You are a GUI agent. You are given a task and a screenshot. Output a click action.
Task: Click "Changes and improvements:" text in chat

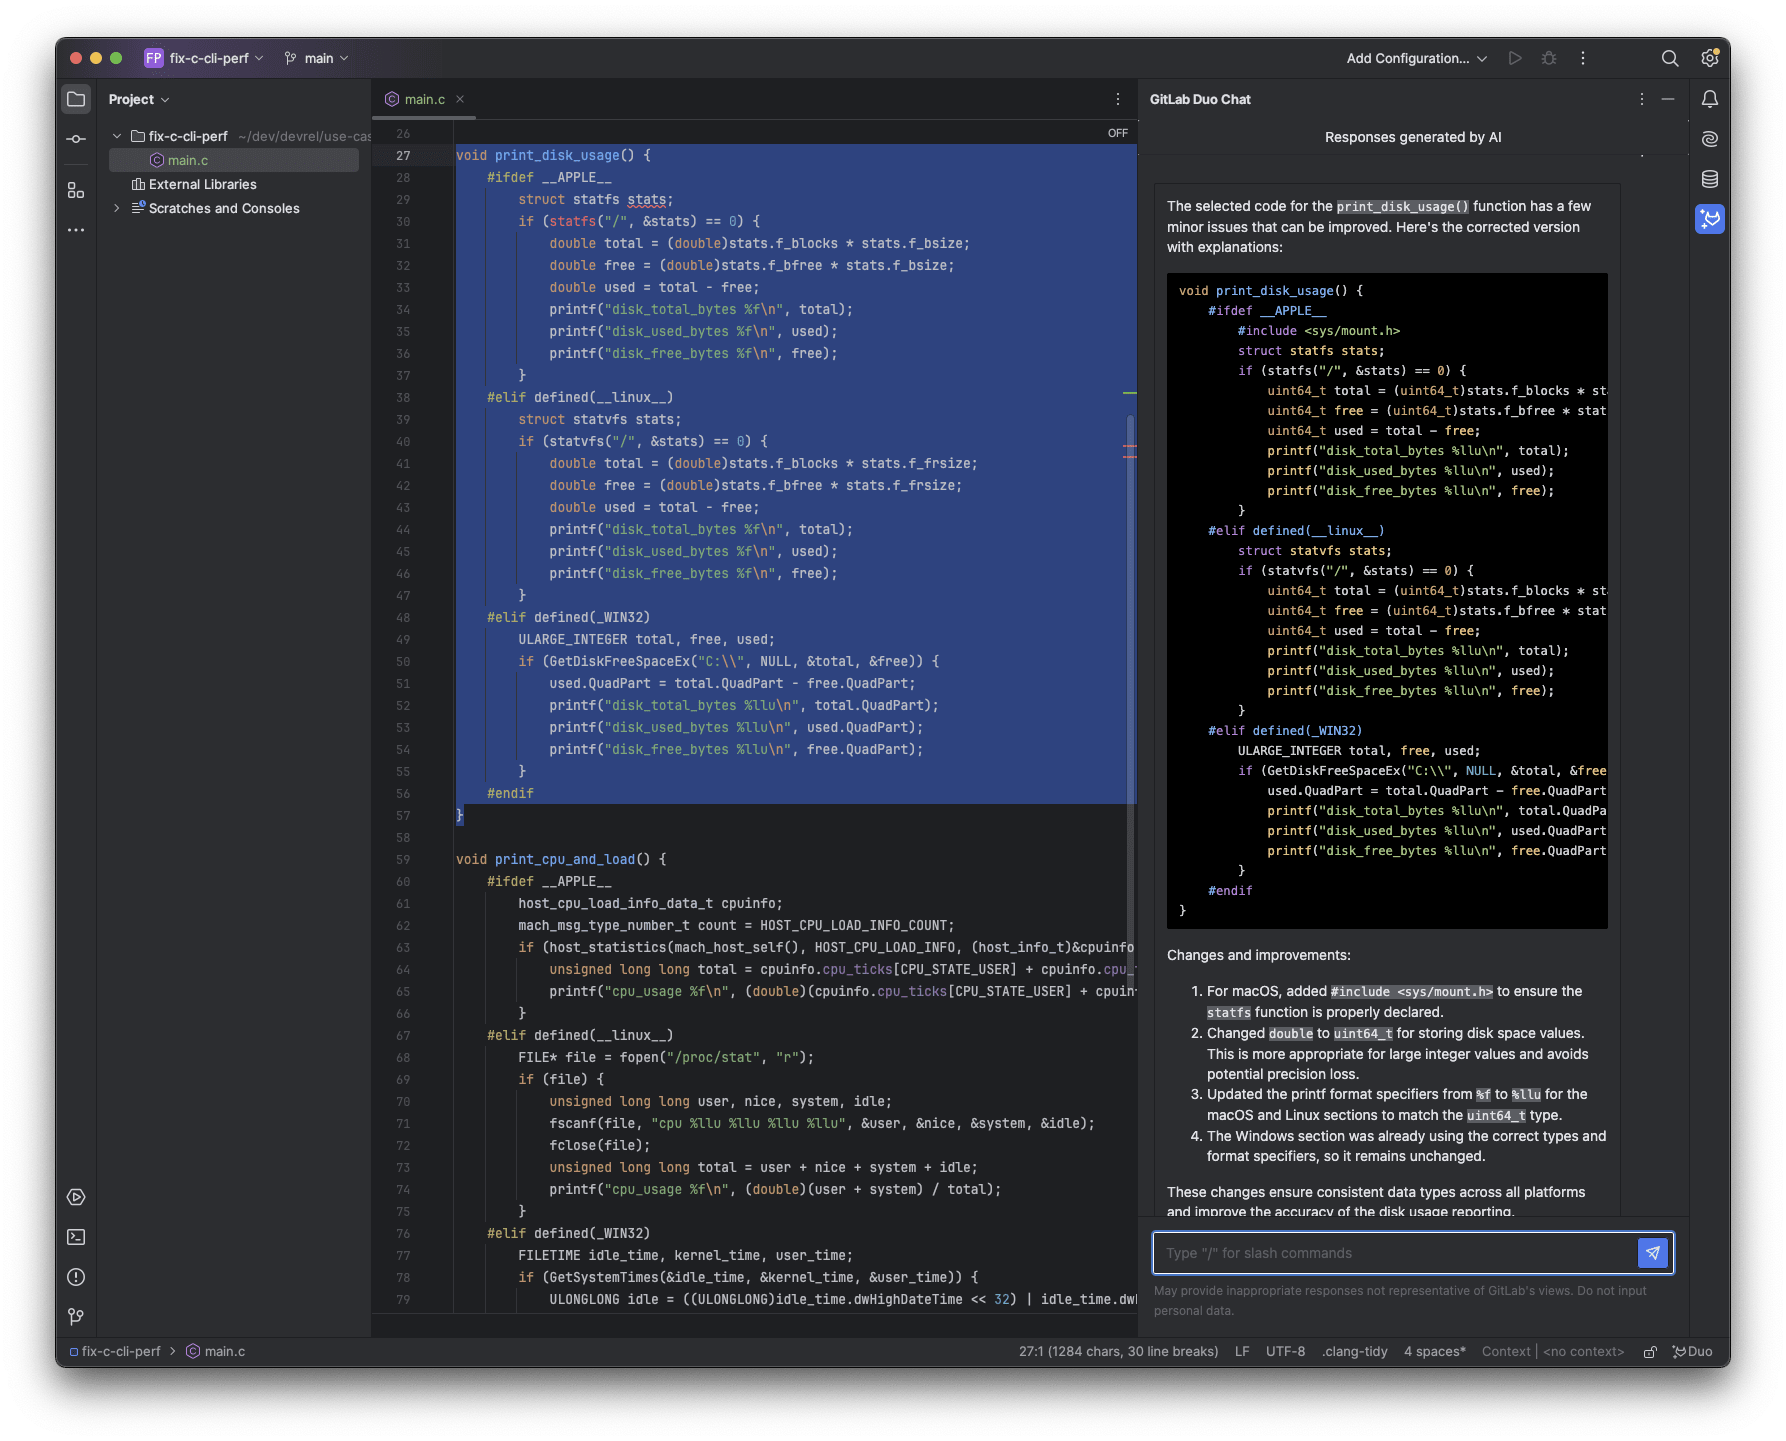pos(1259,955)
